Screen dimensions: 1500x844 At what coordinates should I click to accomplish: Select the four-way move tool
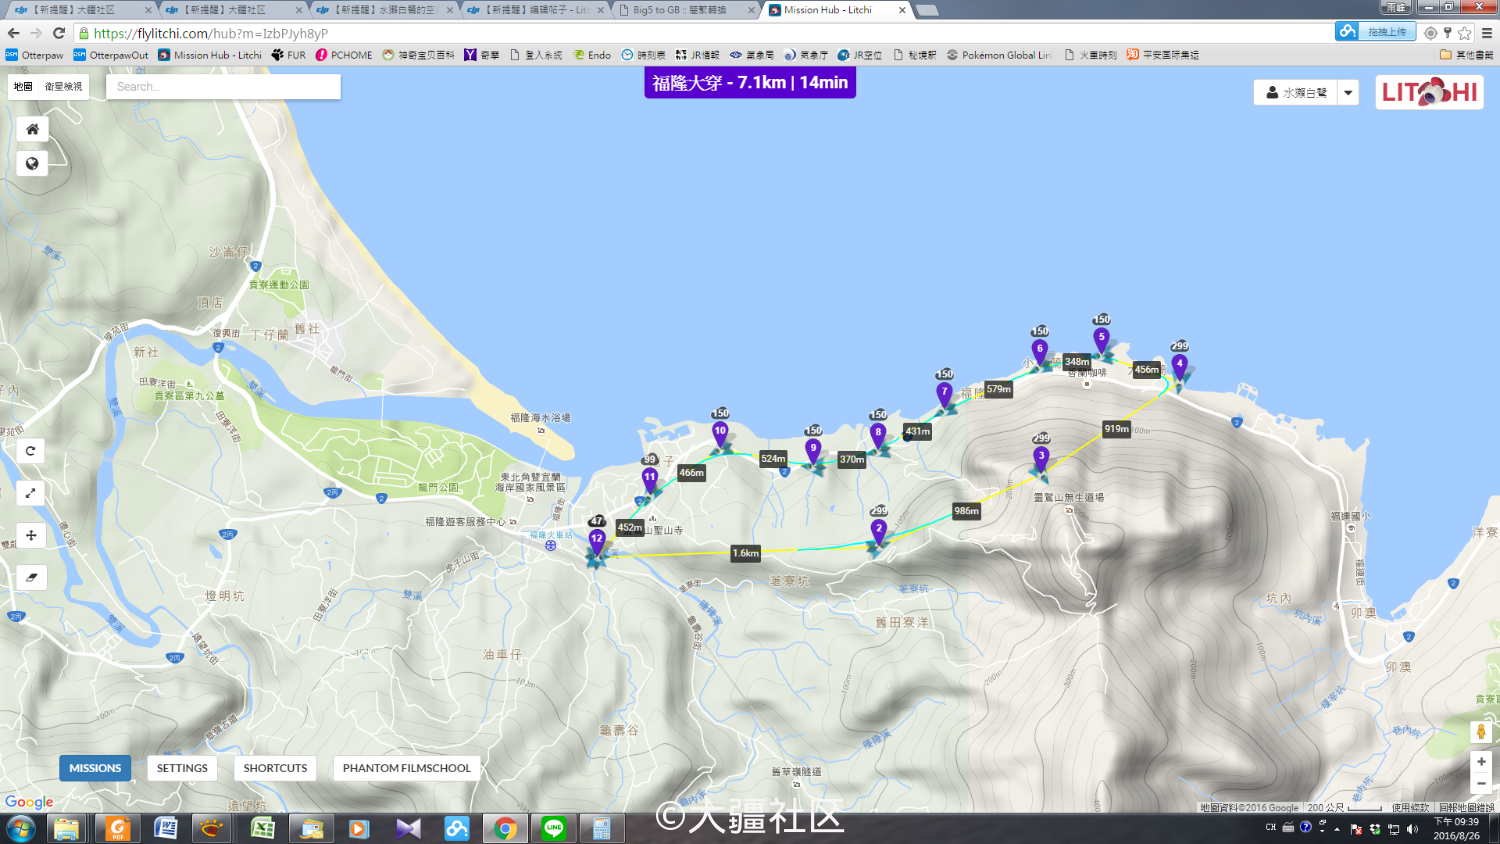pos(31,536)
